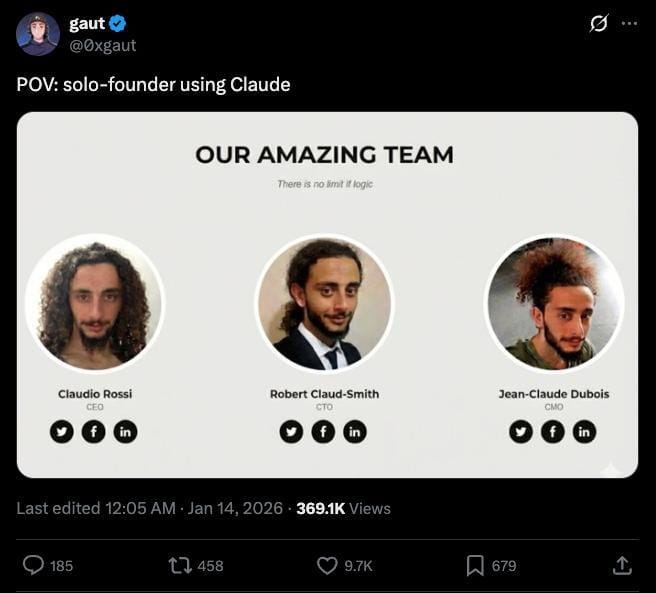Open Jean-Claude Dubois's LinkedIn icon
Image resolution: width=656 pixels, height=593 pixels.
584,431
